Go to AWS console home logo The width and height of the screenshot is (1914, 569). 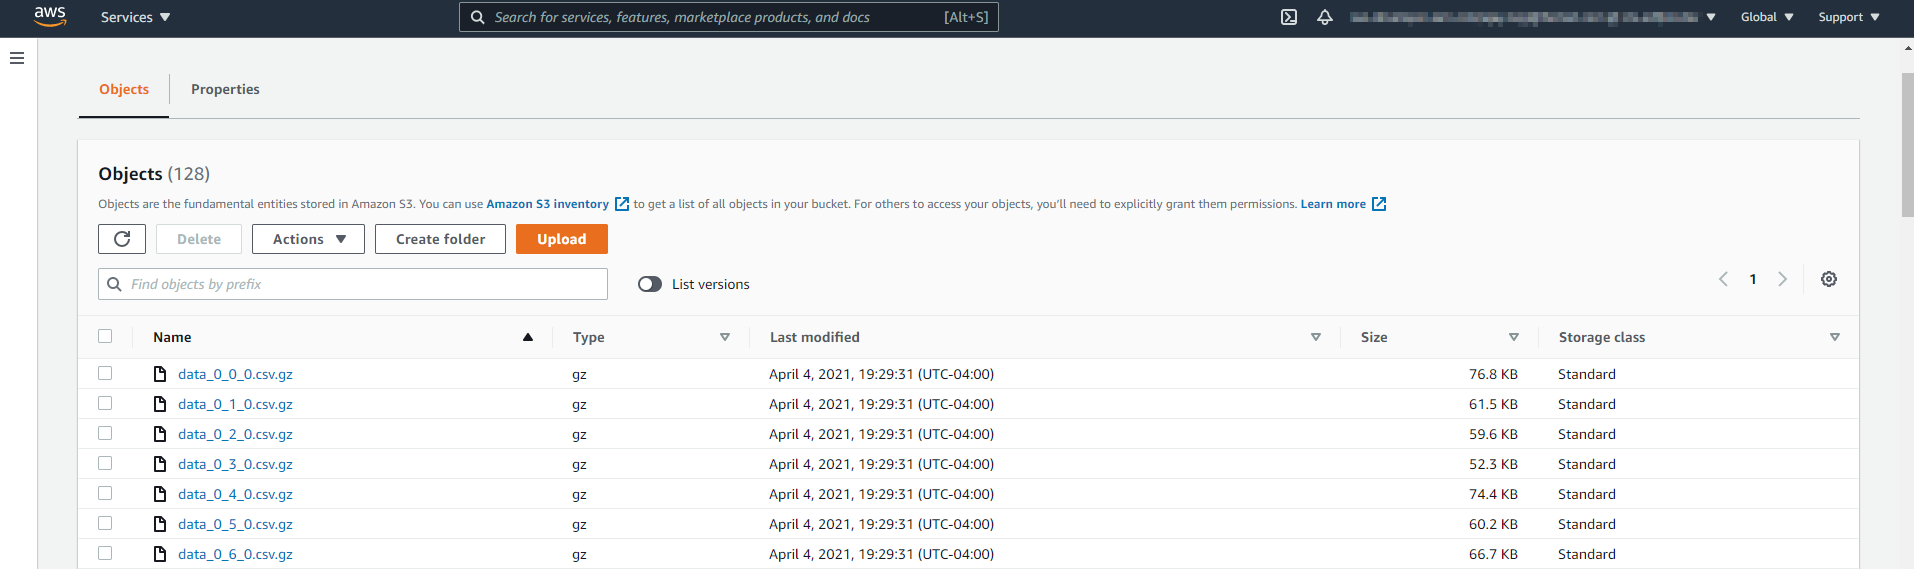click(x=50, y=16)
